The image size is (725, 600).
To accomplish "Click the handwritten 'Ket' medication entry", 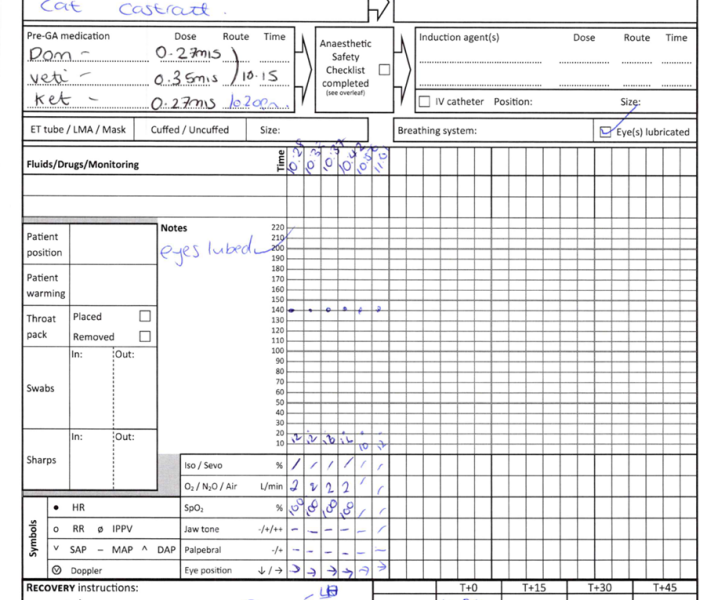I will (65, 98).
